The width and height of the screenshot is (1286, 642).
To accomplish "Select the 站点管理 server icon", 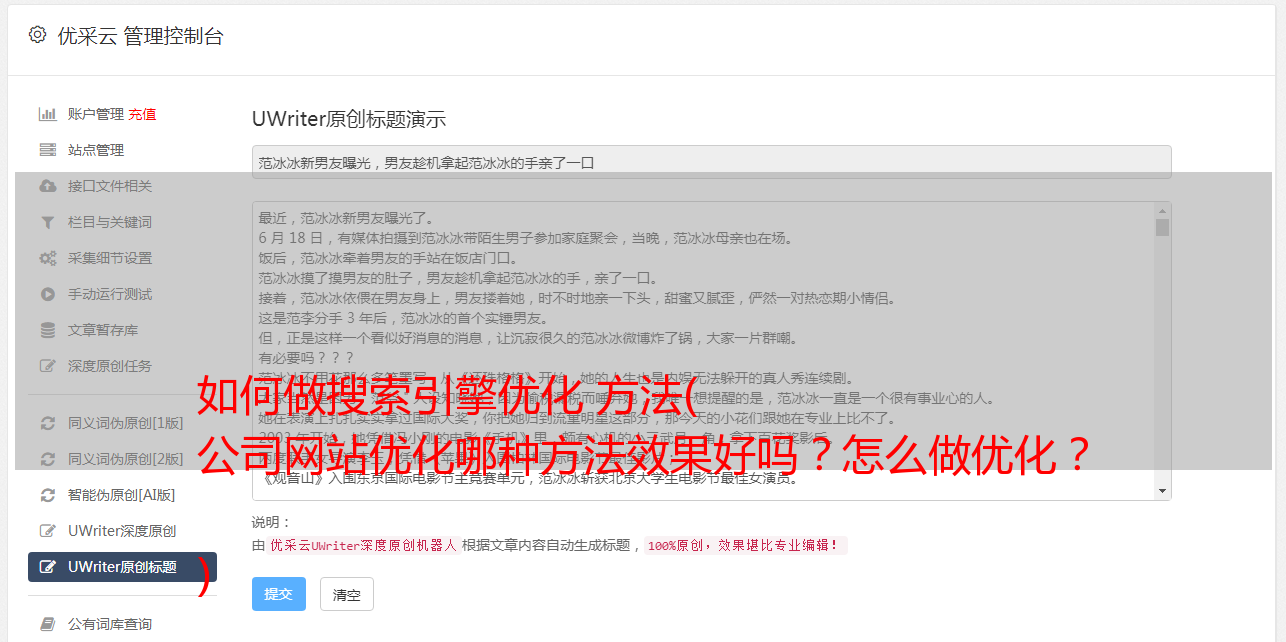I will point(47,150).
